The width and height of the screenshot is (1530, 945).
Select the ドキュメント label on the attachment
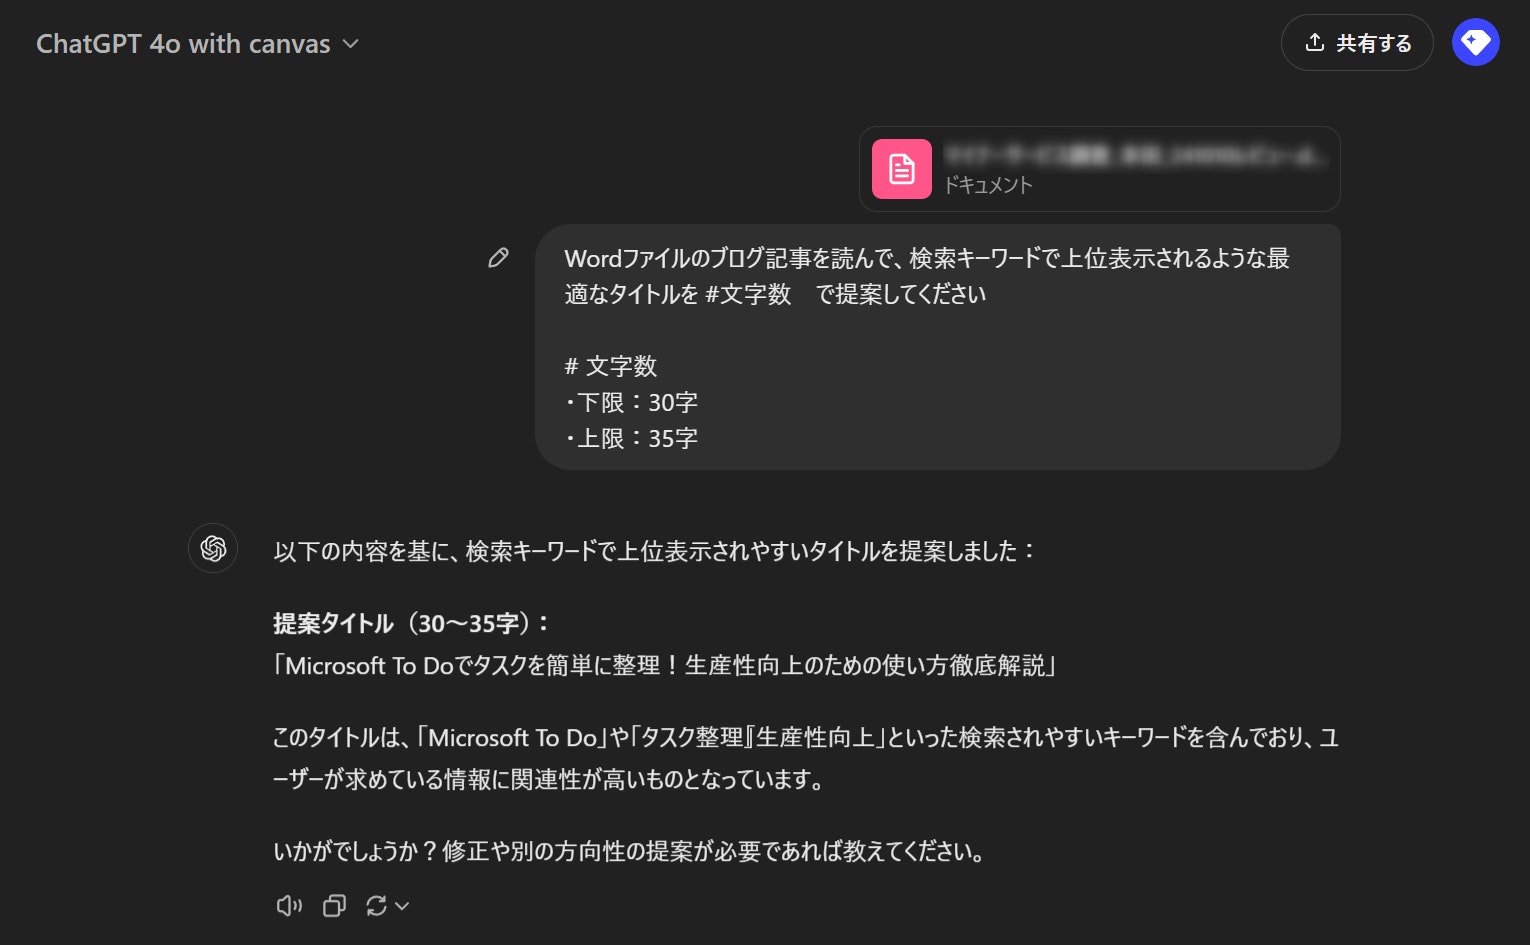pyautogui.click(x=989, y=185)
